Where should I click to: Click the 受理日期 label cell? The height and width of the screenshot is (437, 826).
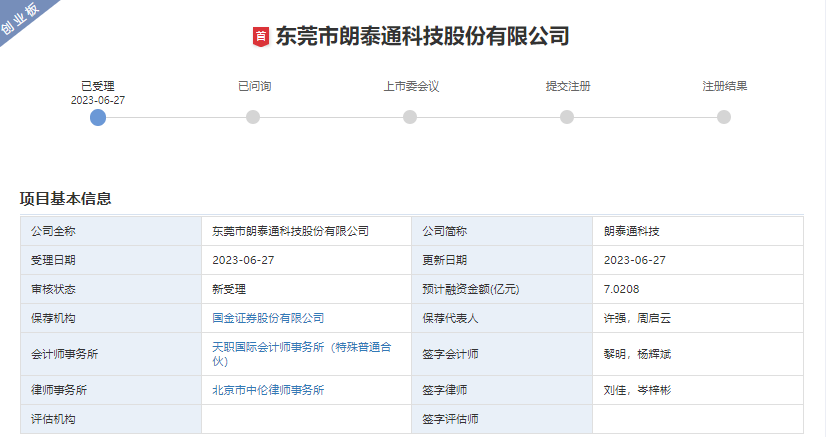(x=111, y=260)
